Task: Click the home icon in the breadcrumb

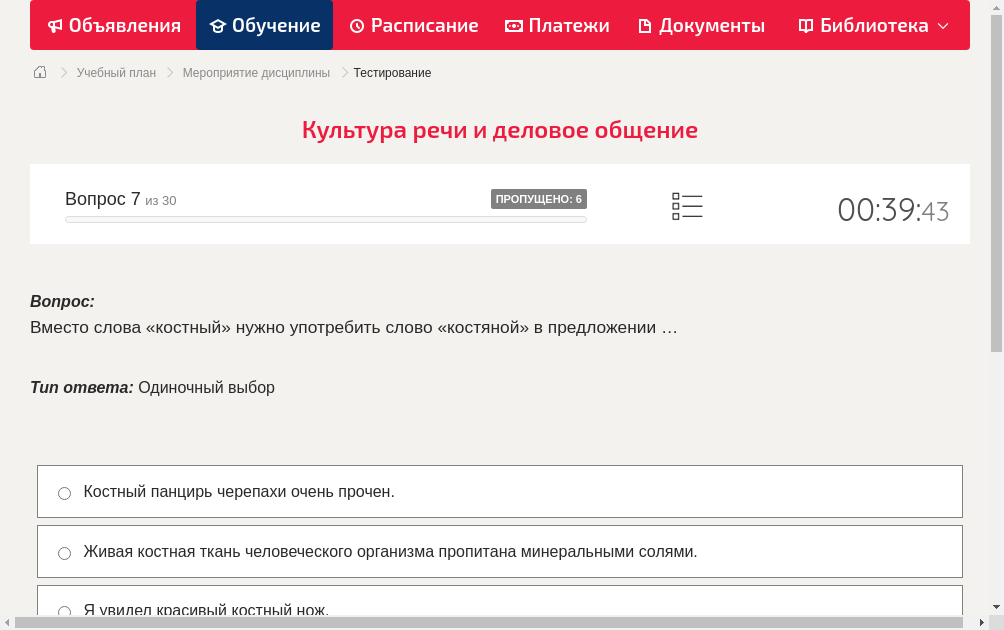Action: point(40,72)
